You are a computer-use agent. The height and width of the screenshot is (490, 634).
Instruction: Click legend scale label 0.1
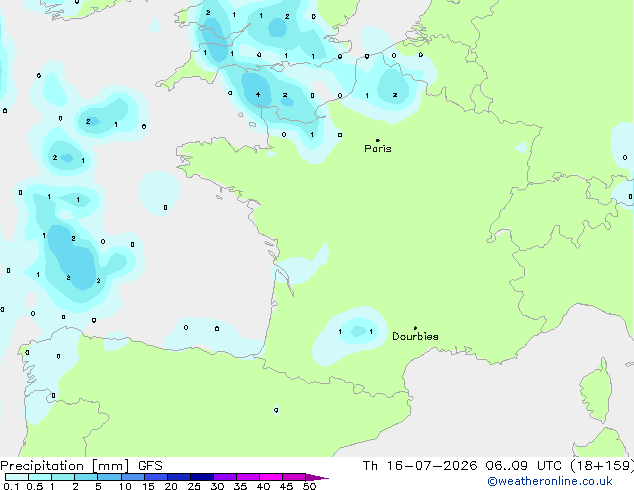[x=11, y=486]
